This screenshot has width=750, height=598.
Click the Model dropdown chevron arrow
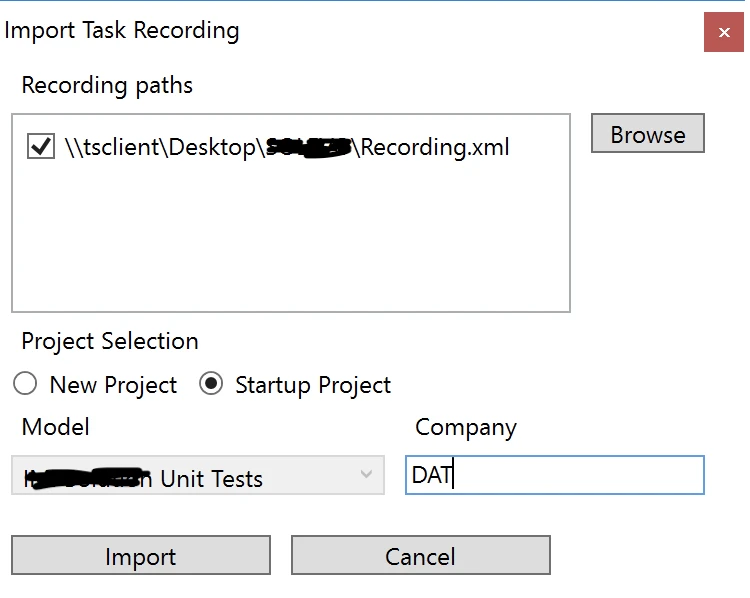click(x=366, y=475)
